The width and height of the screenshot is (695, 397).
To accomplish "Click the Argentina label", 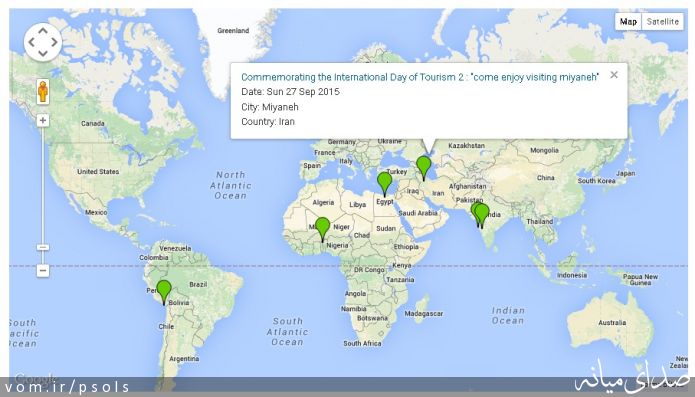I will coord(184,358).
